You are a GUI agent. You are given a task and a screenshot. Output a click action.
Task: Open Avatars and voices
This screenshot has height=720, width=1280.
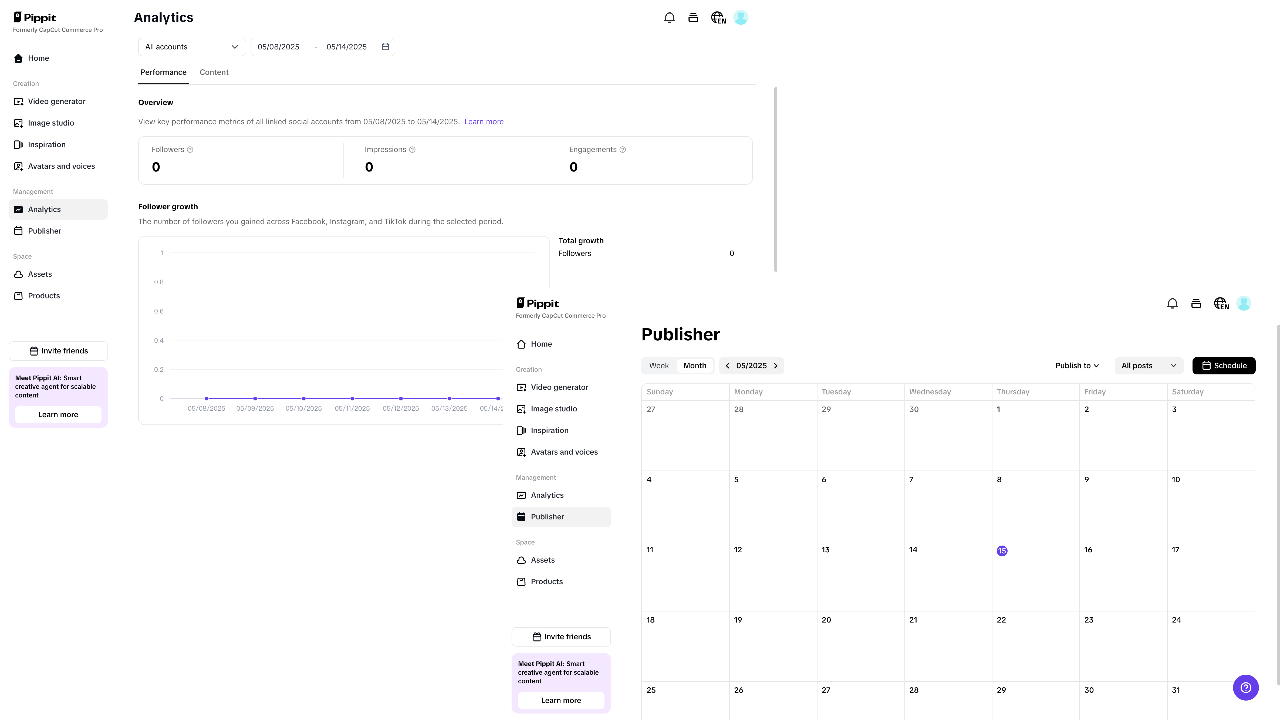(60, 166)
